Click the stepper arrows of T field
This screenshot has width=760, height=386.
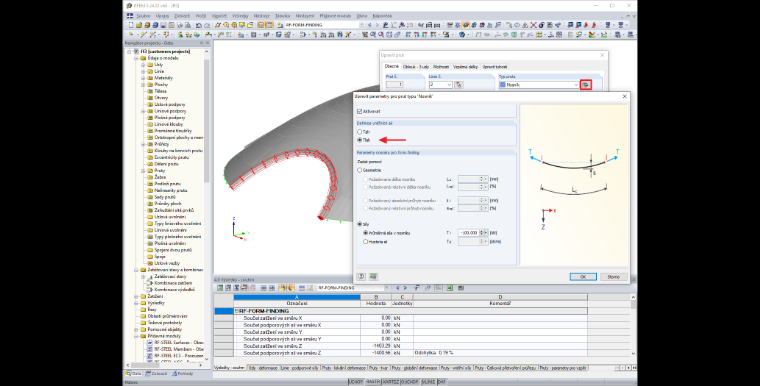pyautogui.click(x=482, y=233)
